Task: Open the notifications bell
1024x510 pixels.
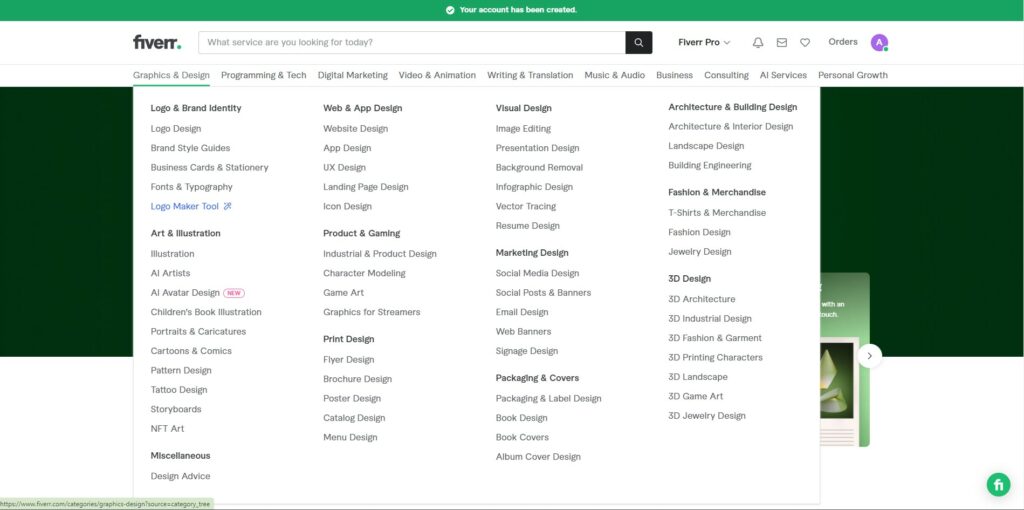Action: click(758, 42)
